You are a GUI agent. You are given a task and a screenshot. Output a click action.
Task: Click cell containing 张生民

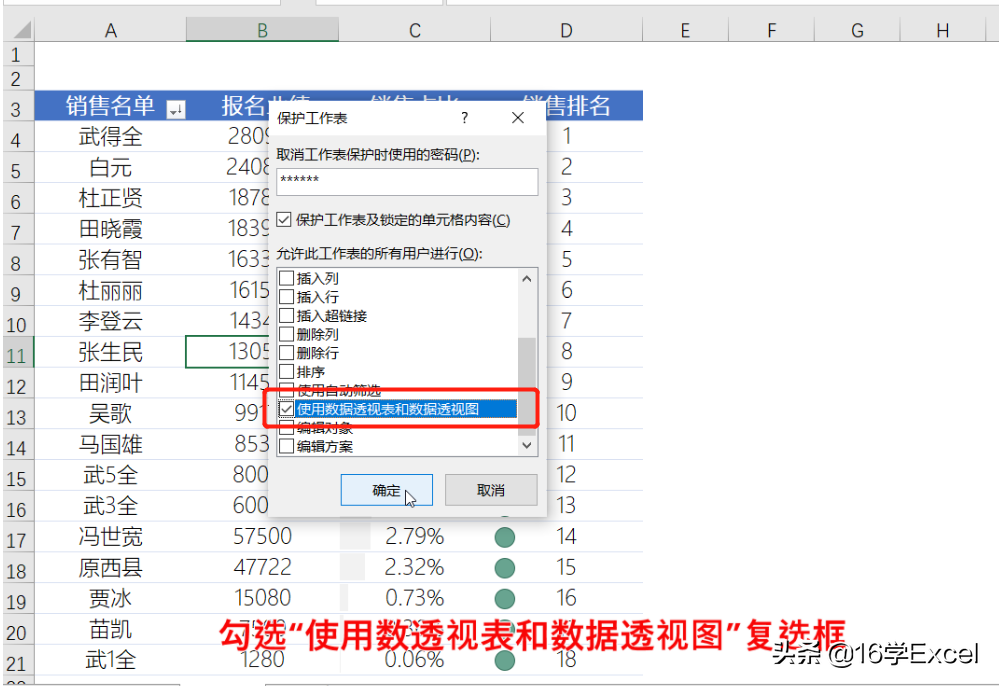pyautogui.click(x=110, y=352)
